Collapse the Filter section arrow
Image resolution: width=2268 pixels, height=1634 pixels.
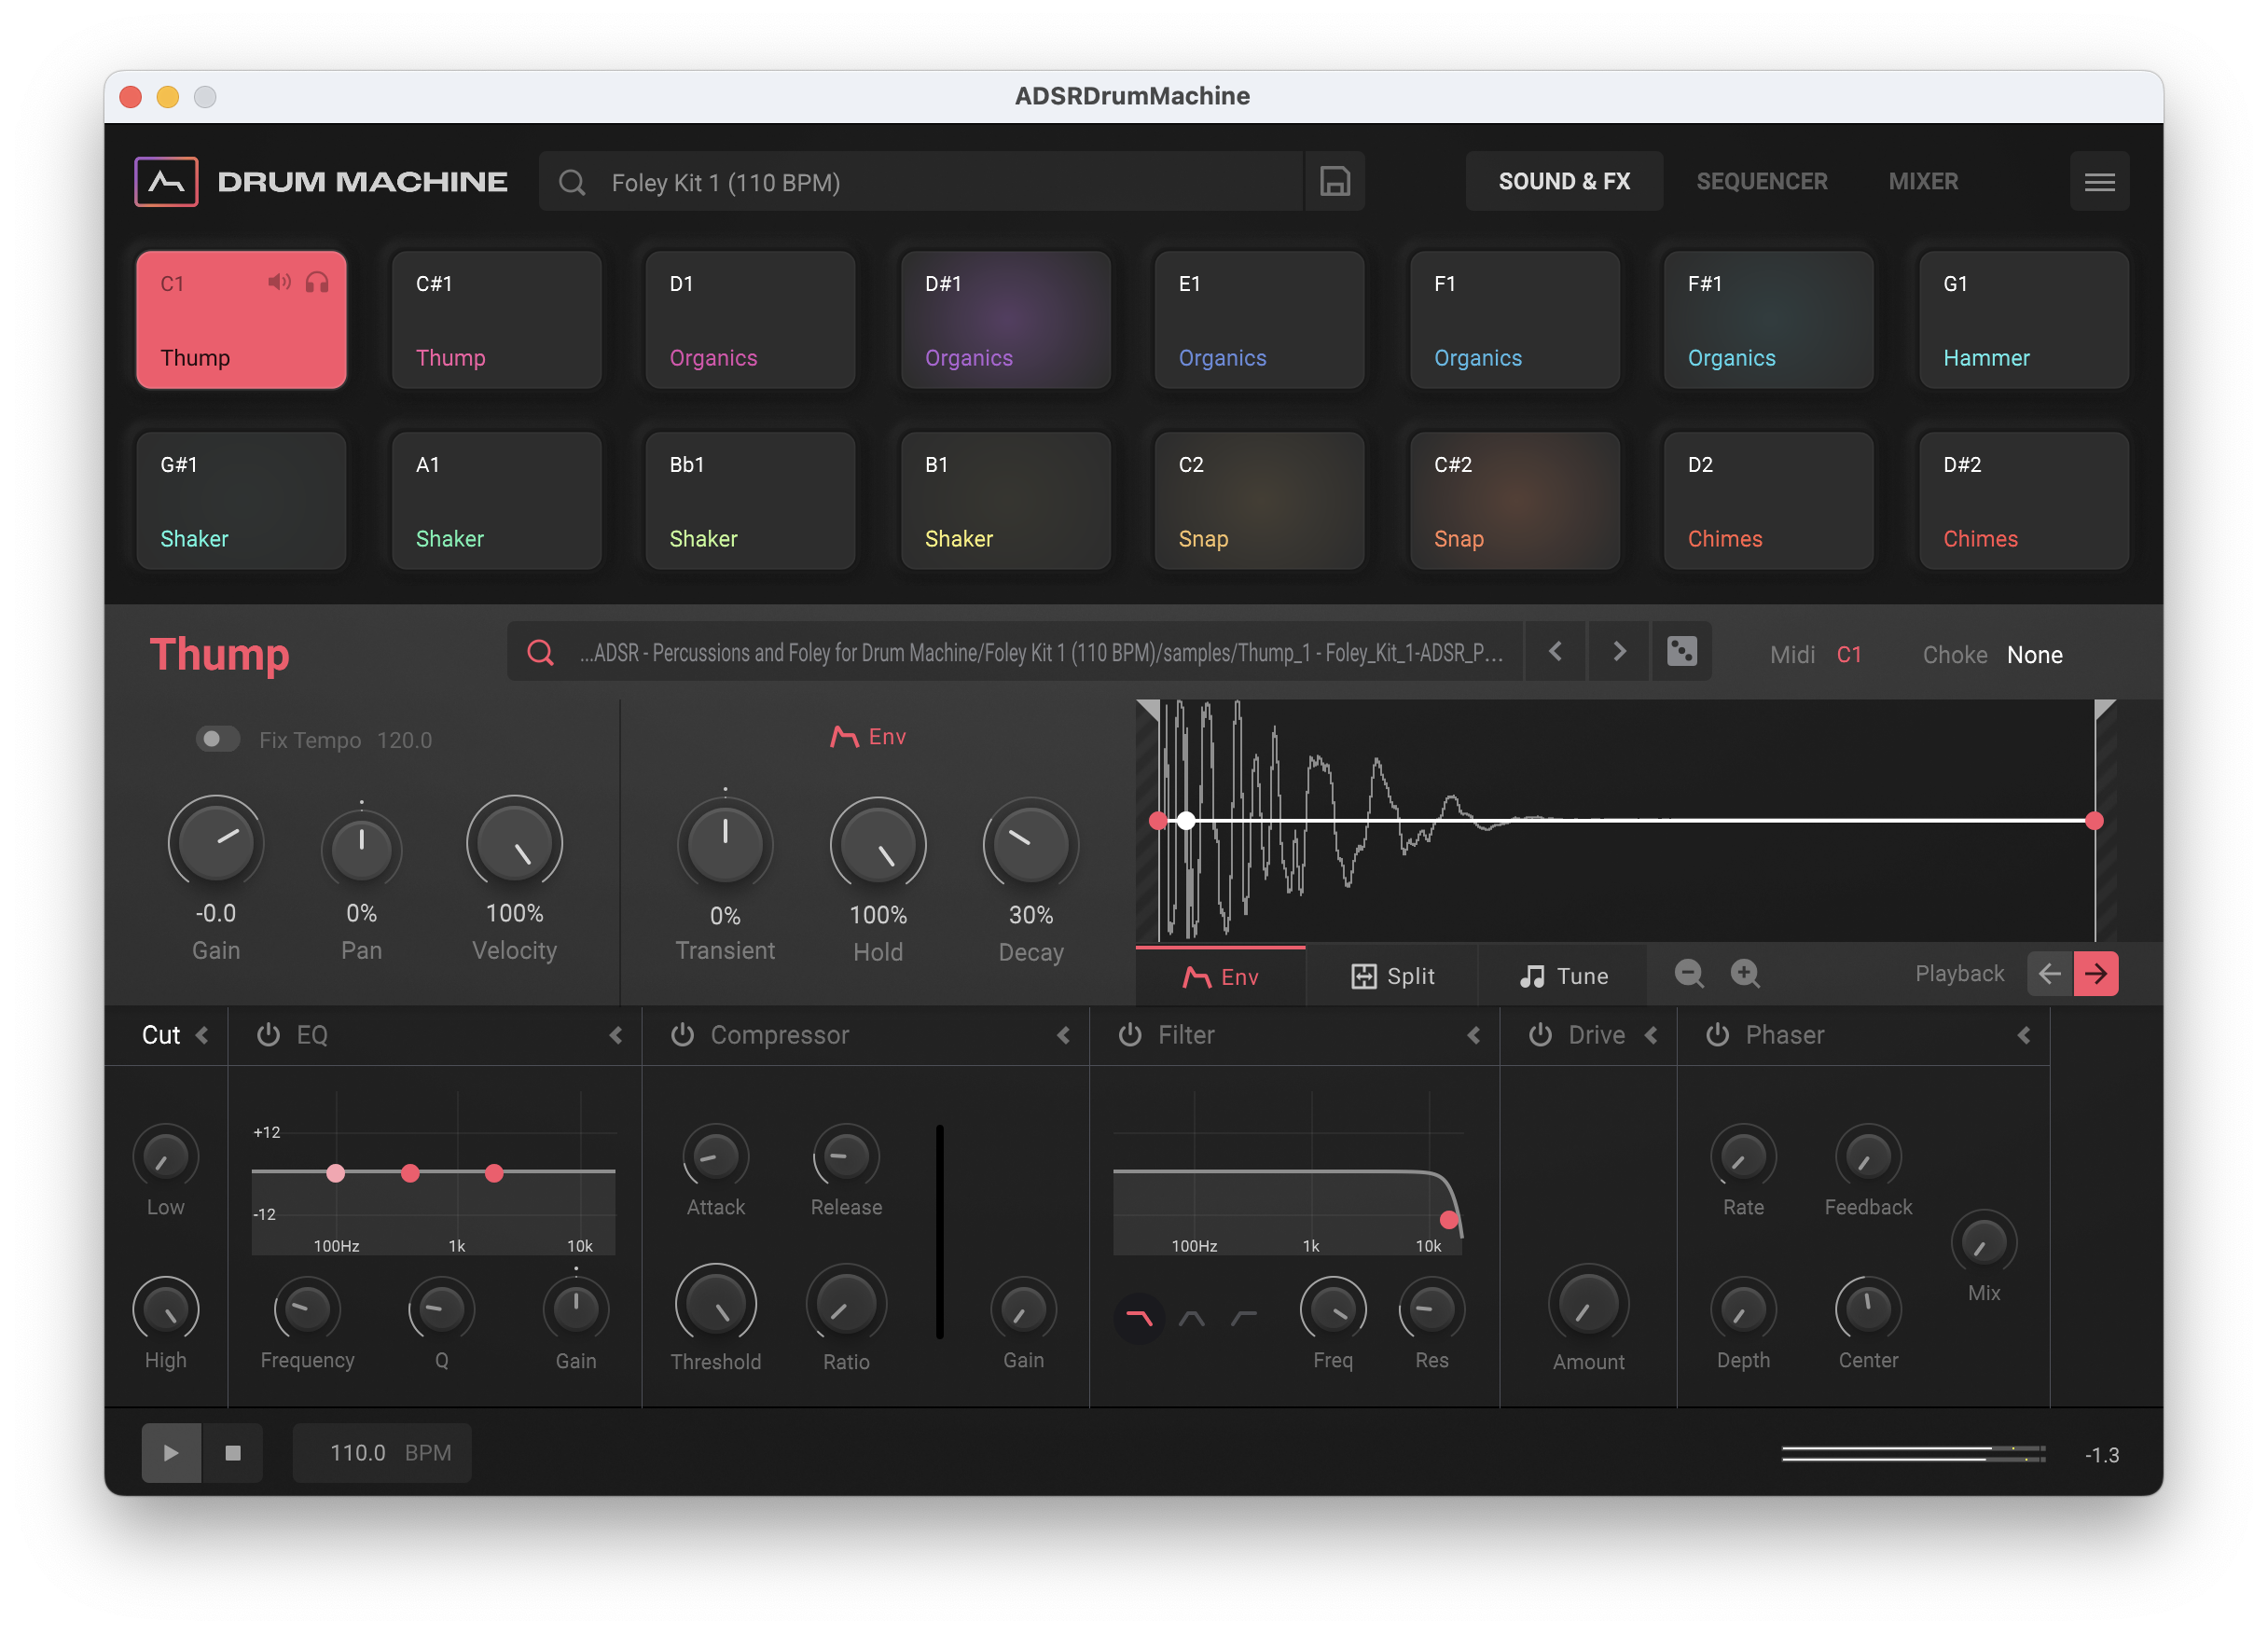(1473, 1035)
